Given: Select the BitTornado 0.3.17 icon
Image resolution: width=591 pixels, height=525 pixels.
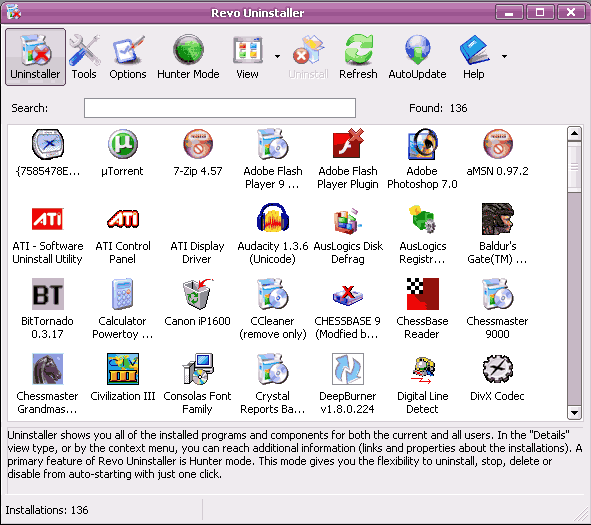Looking at the screenshot, I should point(47,294).
